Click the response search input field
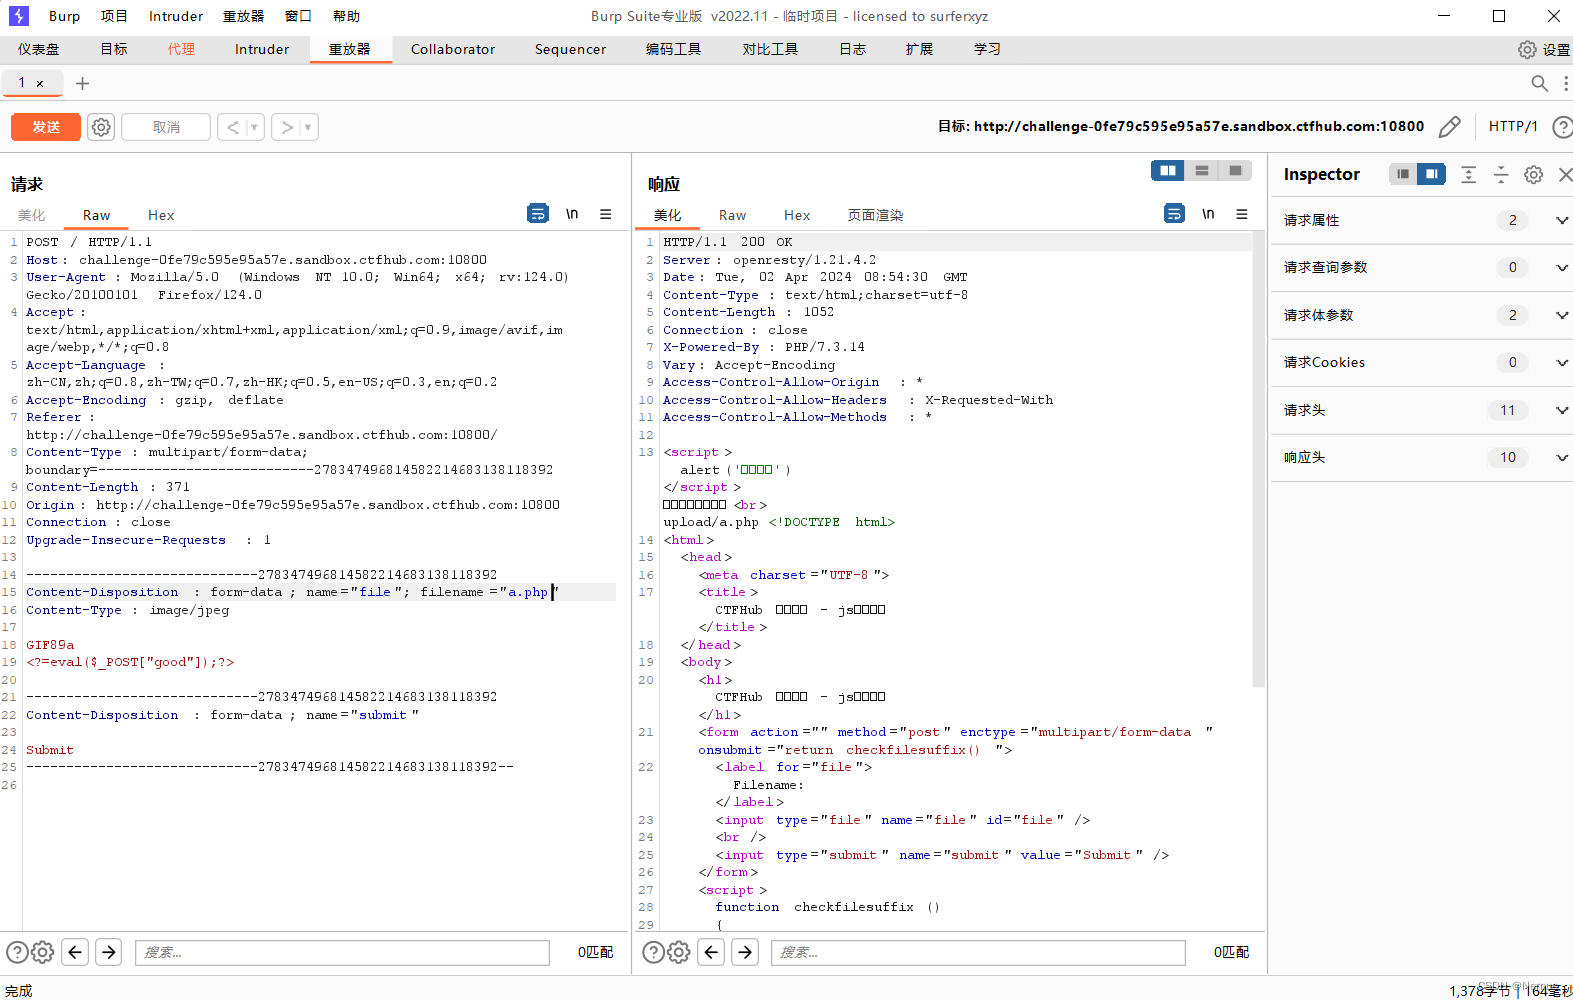The height and width of the screenshot is (1000, 1573). click(978, 952)
